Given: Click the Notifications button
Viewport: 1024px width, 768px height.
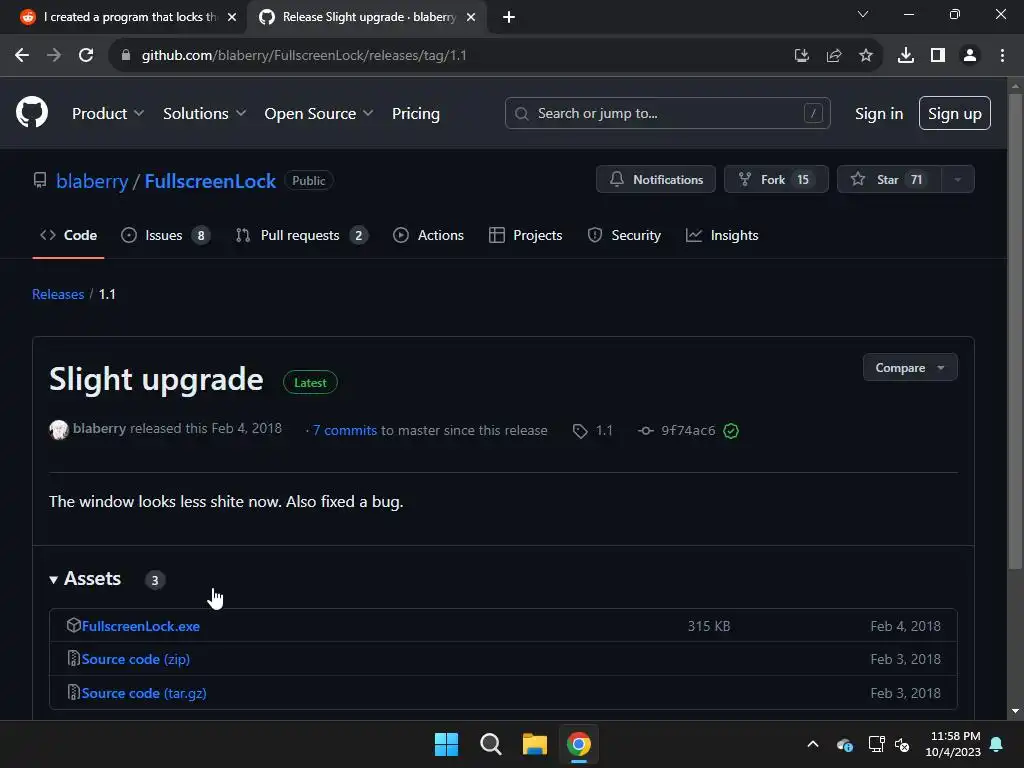Looking at the screenshot, I should tap(656, 180).
